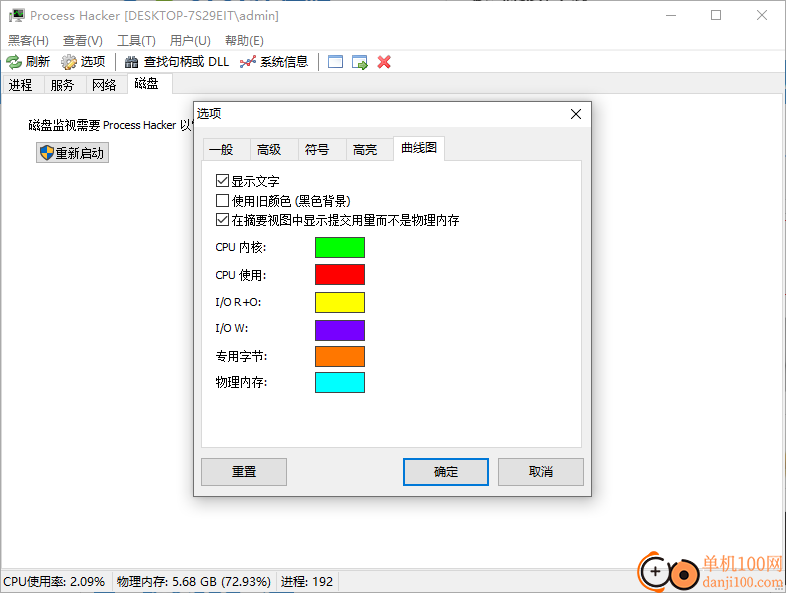Viewport: 786px width, 593px height.
Task: Pick the cyan 物理内存 color swatch
Action: (x=340, y=382)
